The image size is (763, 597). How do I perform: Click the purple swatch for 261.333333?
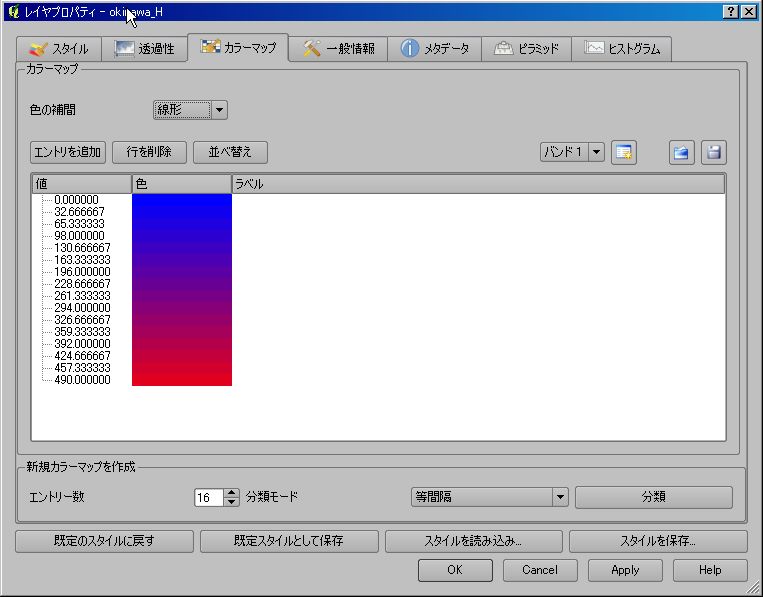(182, 296)
